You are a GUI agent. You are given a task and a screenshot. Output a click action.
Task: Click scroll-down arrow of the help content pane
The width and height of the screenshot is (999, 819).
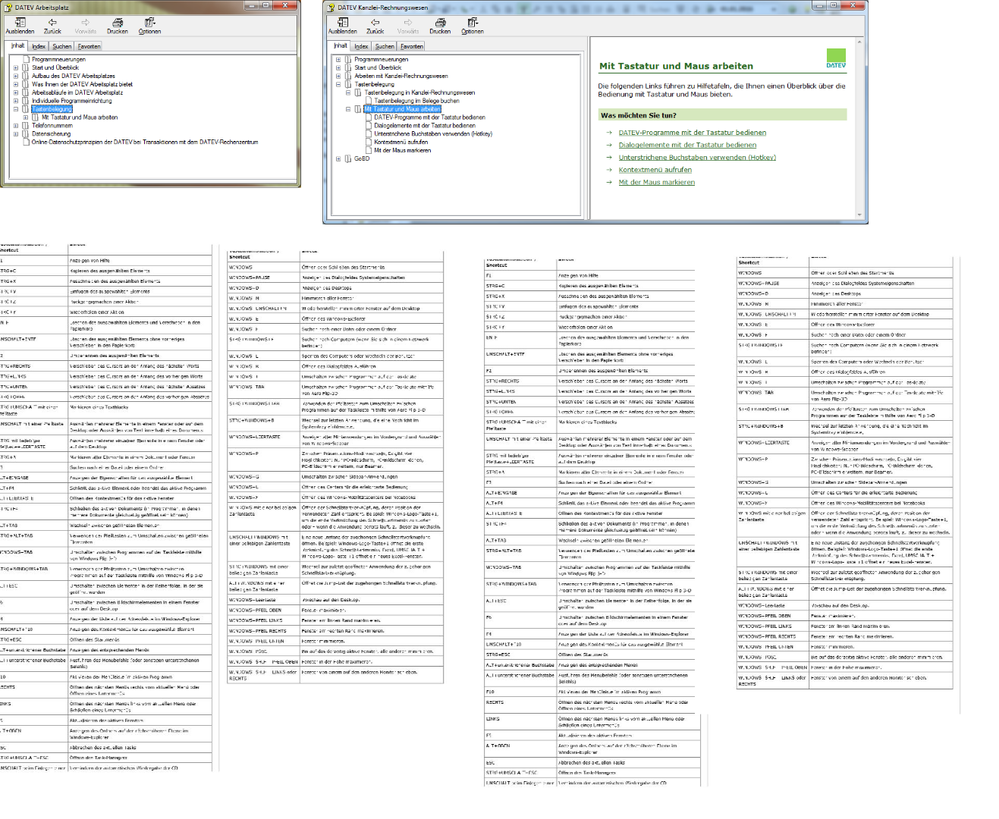(859, 215)
